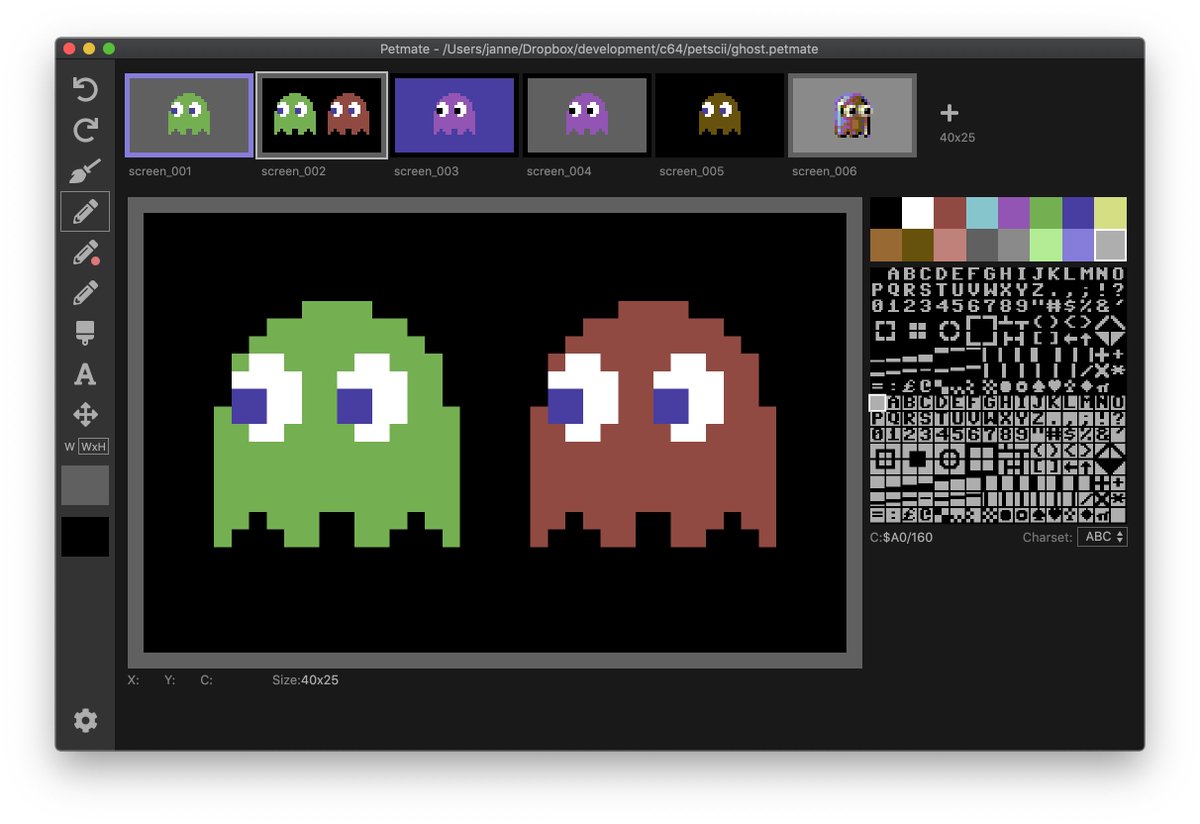The image size is (1200, 824).
Task: Click the screen_002 label text
Action: click(x=293, y=171)
